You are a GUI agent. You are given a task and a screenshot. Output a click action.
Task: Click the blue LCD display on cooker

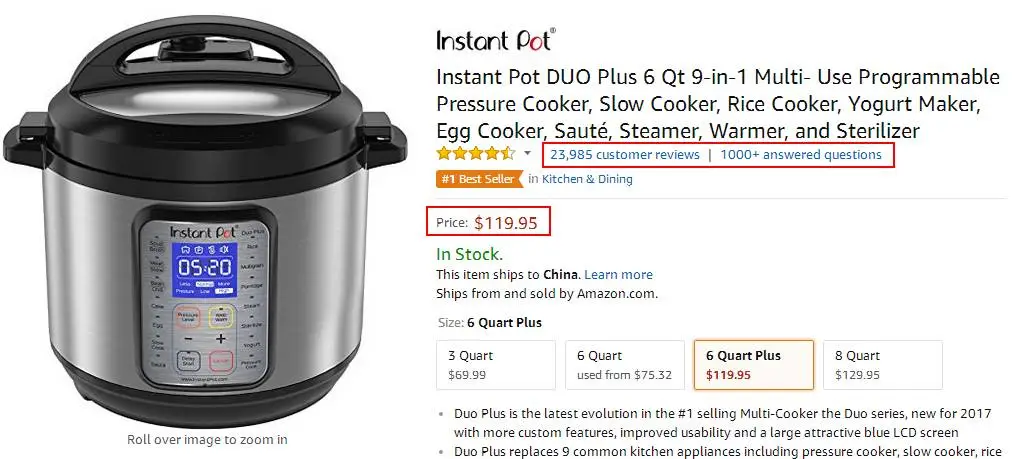[205, 269]
